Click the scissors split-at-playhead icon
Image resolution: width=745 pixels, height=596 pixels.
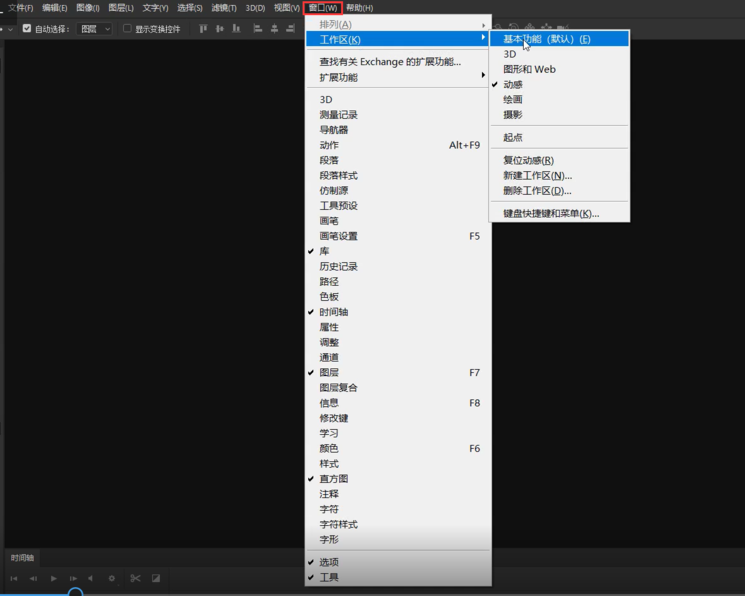[x=135, y=578]
